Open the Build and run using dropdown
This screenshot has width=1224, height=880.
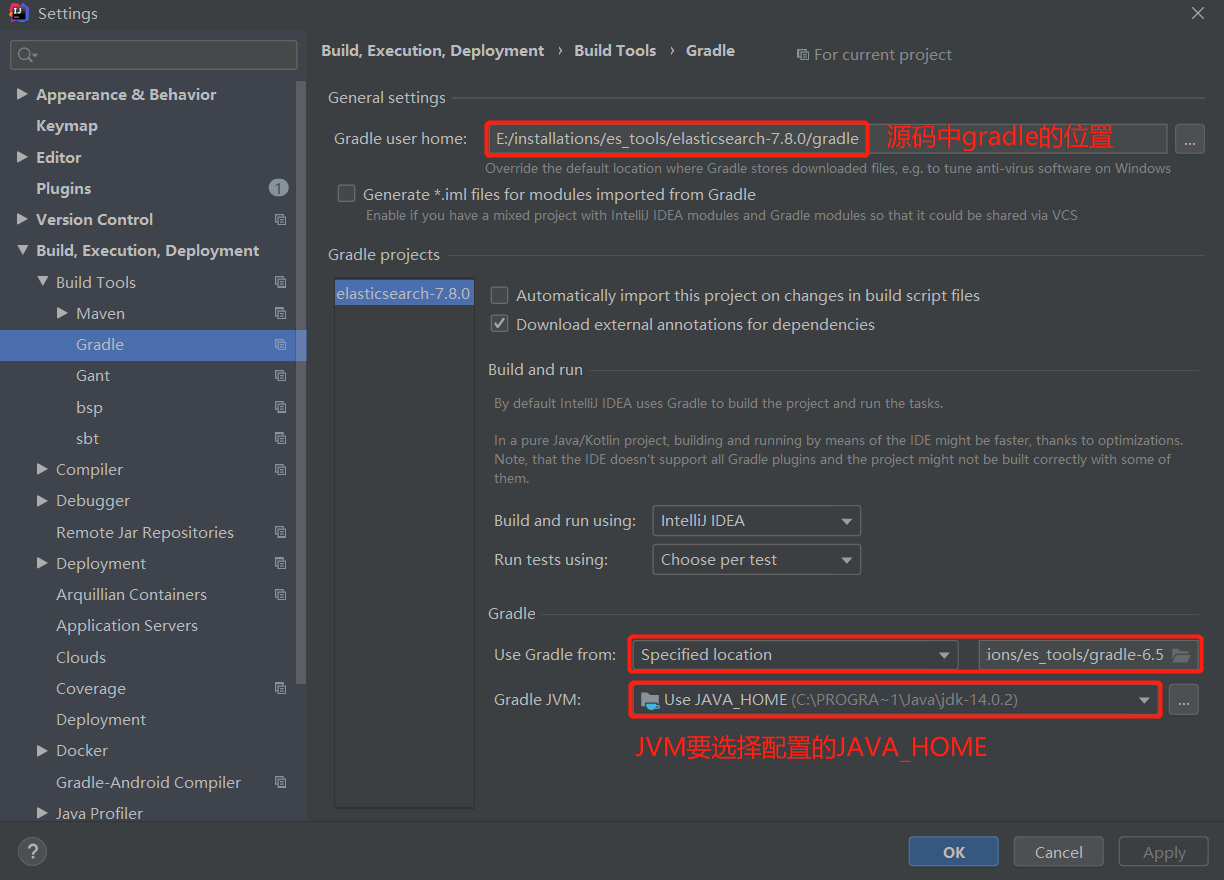(x=756, y=521)
